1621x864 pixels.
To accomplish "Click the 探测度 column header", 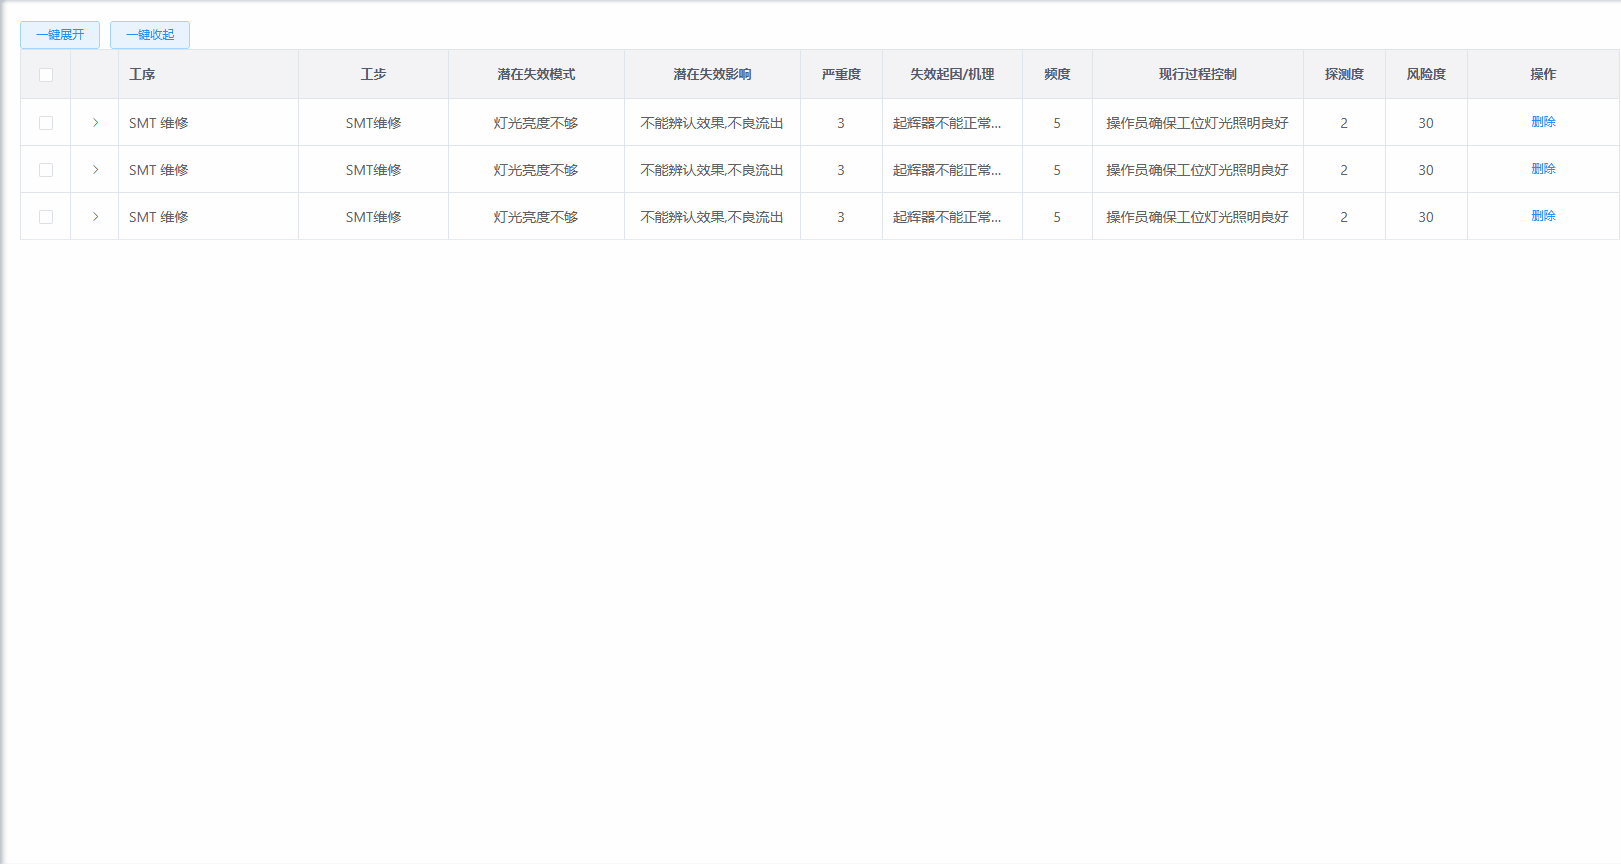I will click(x=1344, y=74).
